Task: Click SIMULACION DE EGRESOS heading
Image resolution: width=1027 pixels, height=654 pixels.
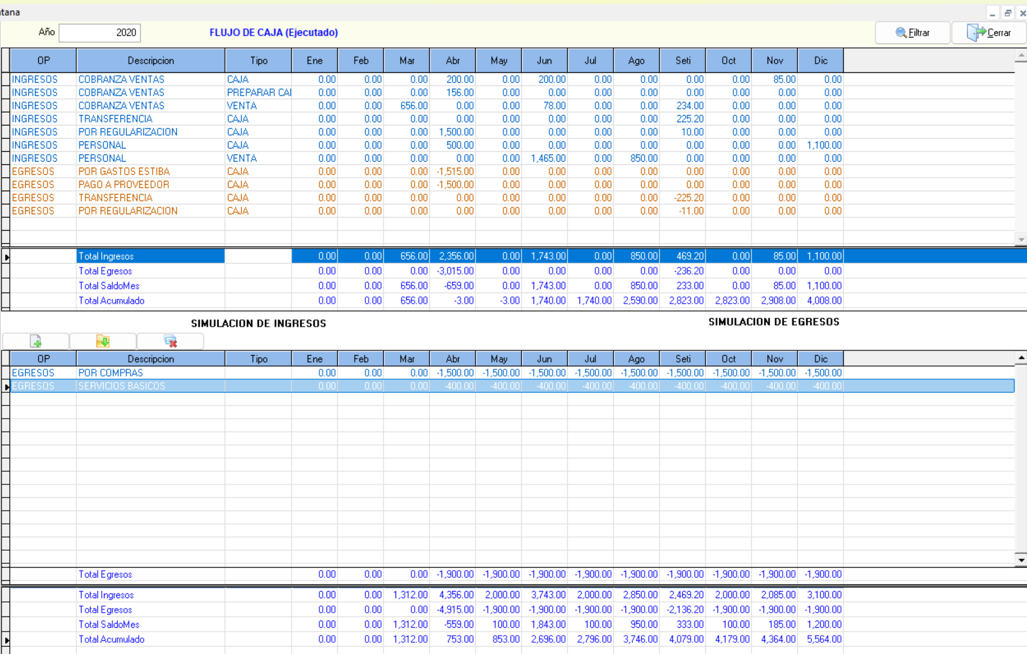Action: (x=774, y=322)
